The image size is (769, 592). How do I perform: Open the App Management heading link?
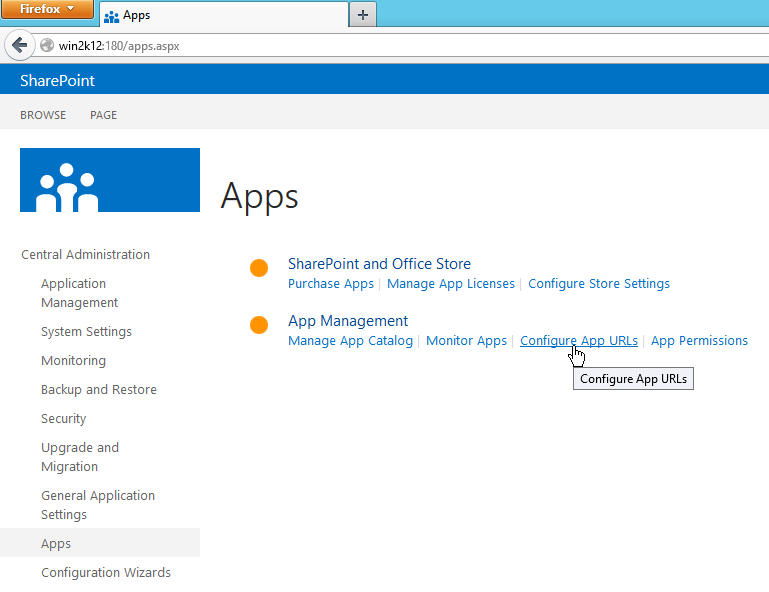point(348,321)
